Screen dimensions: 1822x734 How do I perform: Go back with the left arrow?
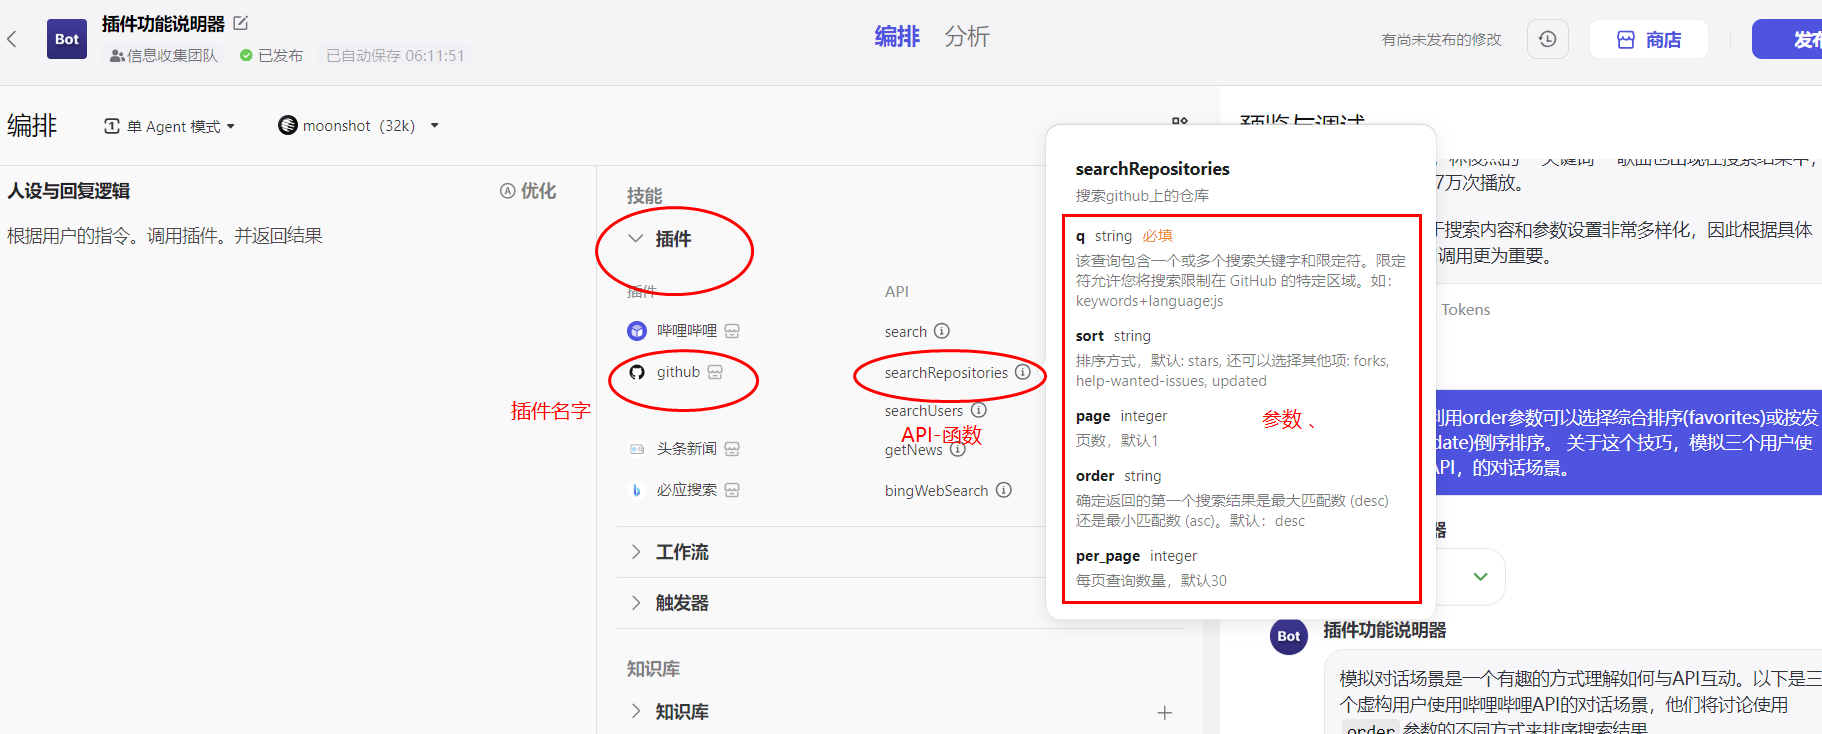click(12, 39)
